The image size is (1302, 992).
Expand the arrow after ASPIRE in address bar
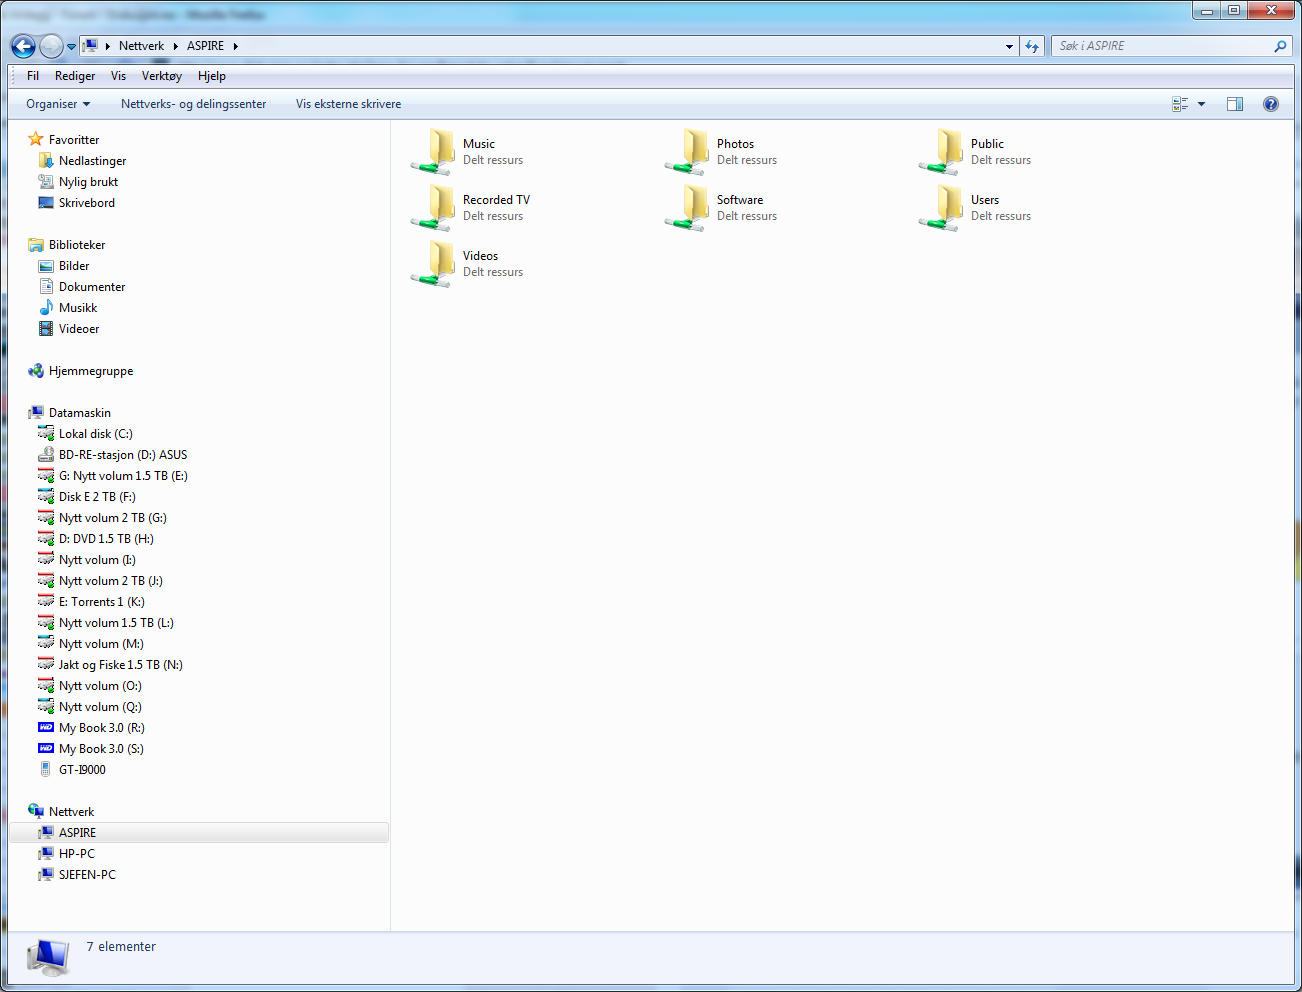[x=235, y=46]
